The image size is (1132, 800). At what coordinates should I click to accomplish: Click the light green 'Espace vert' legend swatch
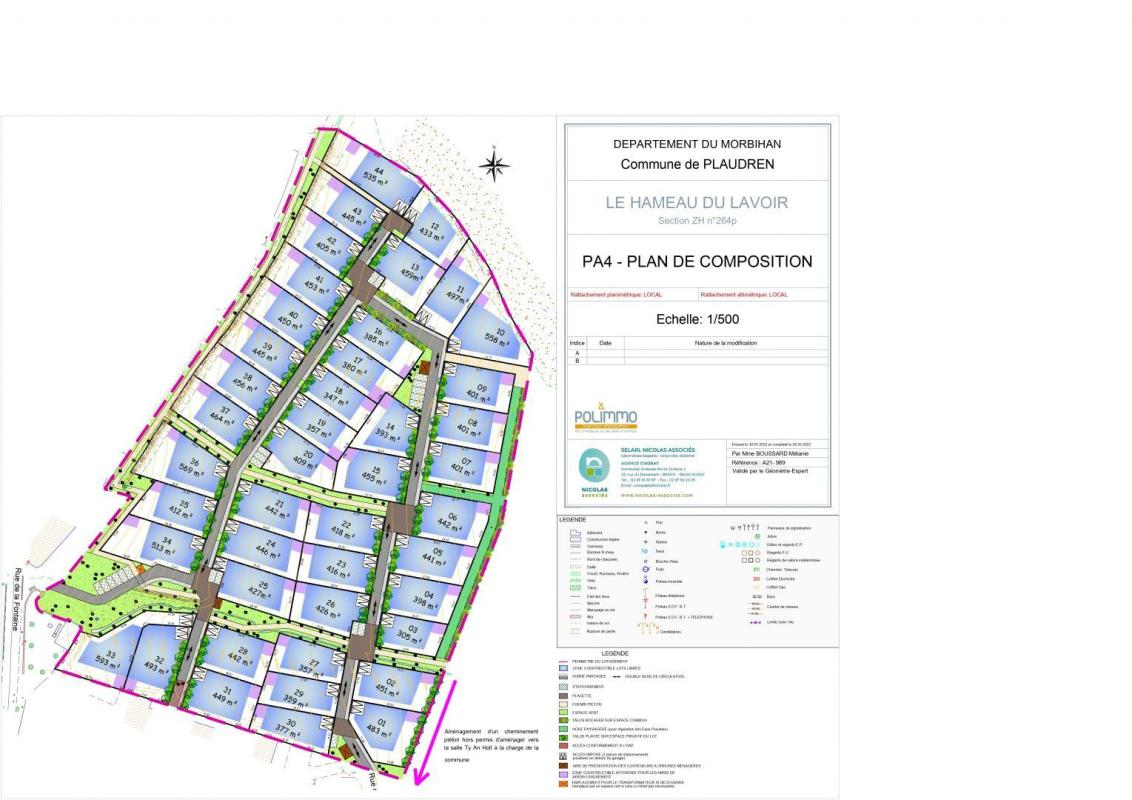[564, 713]
